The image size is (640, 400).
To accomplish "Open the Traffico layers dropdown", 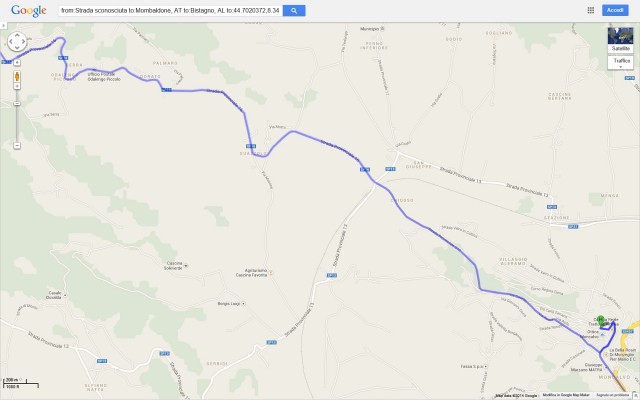I will (x=620, y=62).
